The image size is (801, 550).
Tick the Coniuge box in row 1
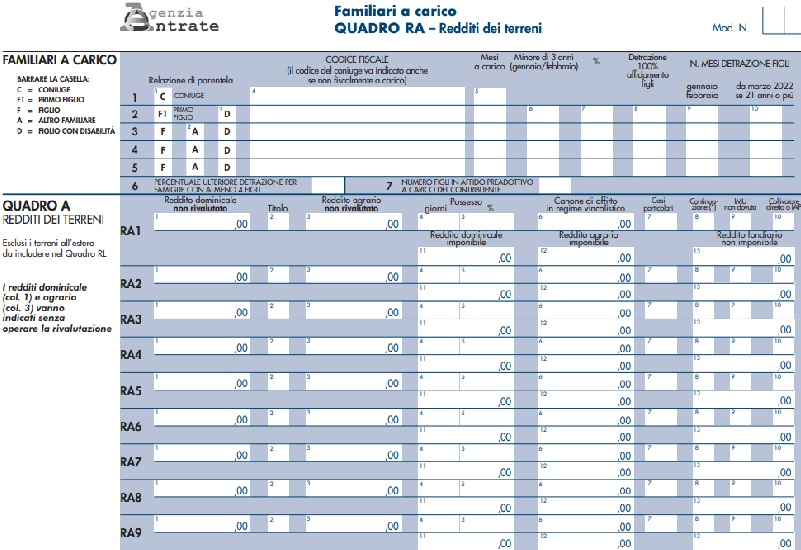tap(162, 97)
